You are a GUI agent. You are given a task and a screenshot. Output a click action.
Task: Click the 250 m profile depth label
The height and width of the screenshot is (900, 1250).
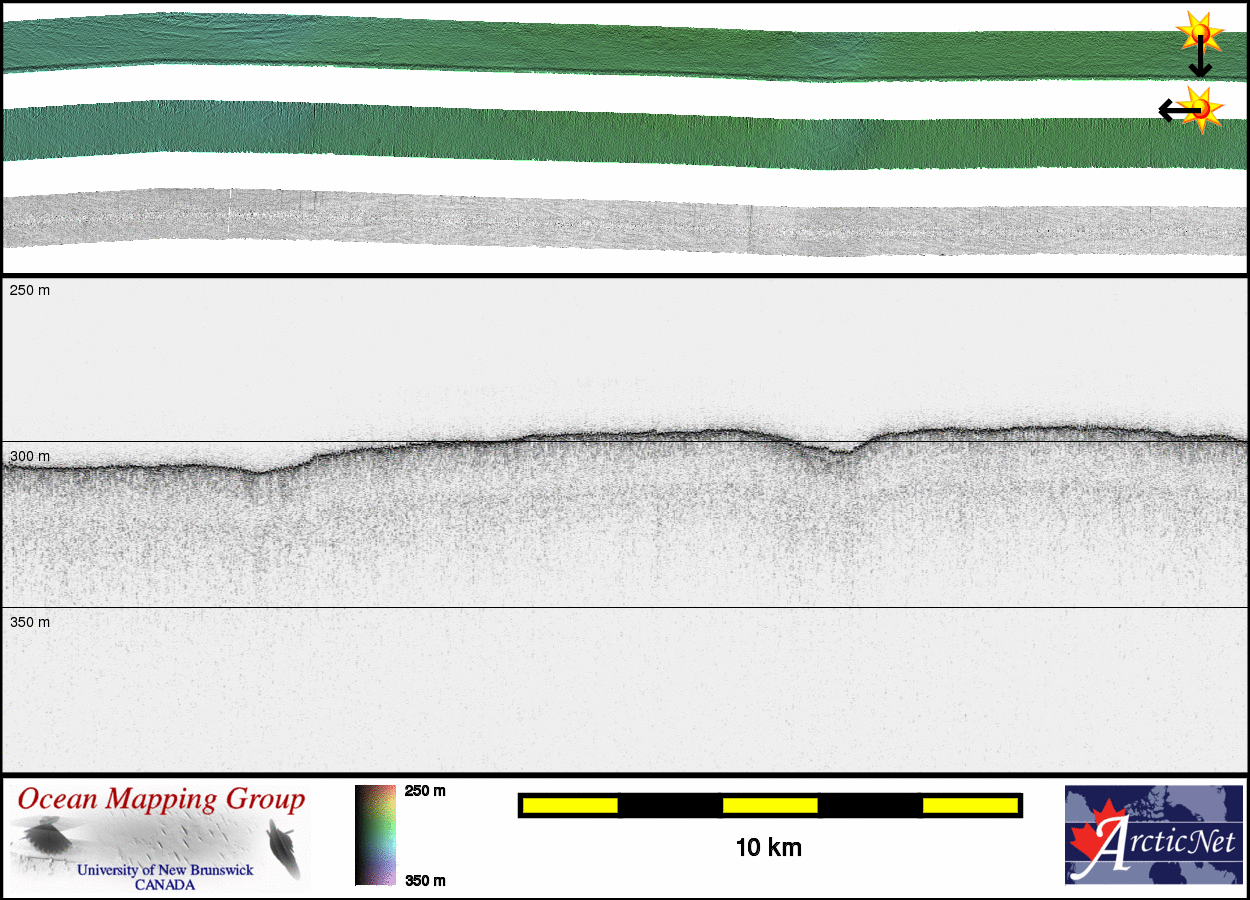point(30,290)
